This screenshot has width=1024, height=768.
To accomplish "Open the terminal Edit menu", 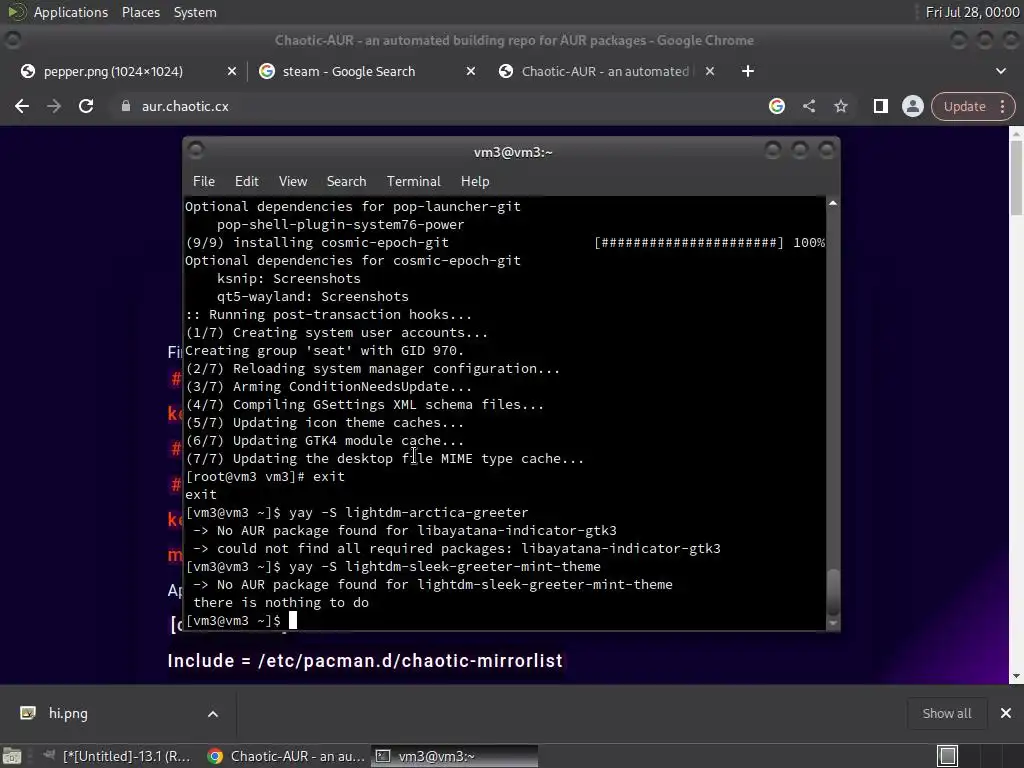I will [246, 182].
